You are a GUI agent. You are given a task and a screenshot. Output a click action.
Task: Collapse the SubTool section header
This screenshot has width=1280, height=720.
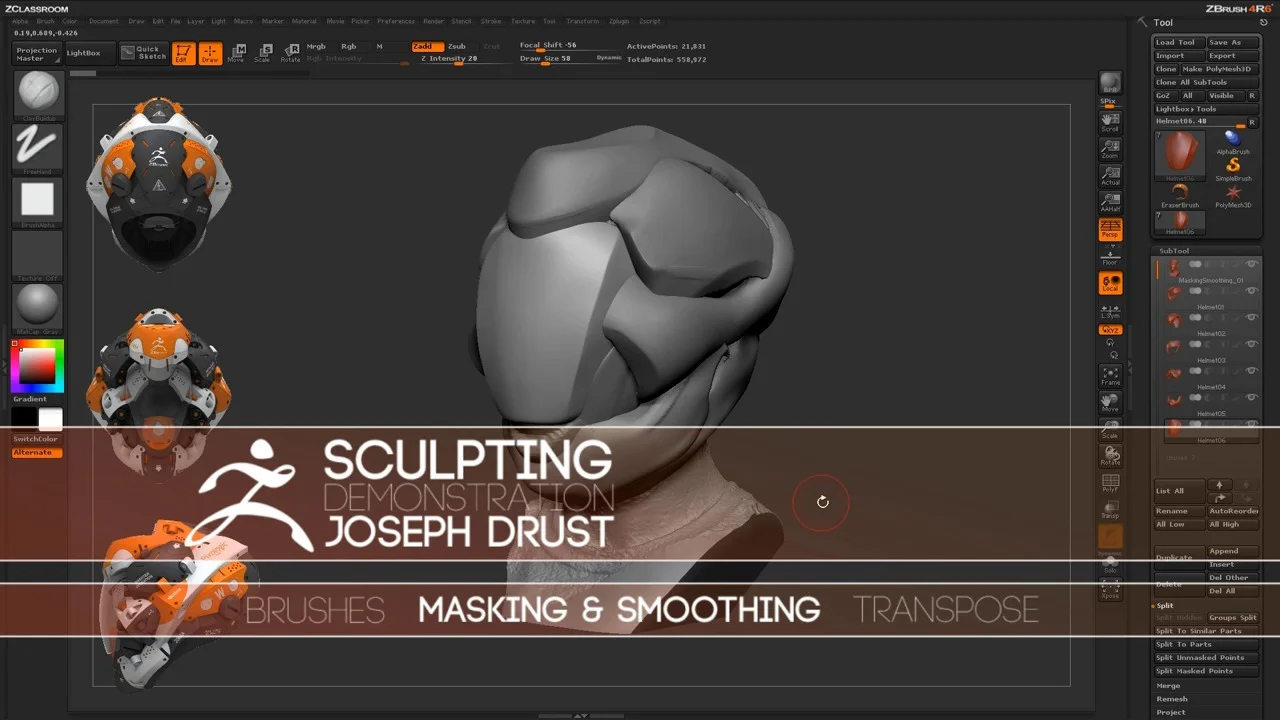[x=1174, y=251]
